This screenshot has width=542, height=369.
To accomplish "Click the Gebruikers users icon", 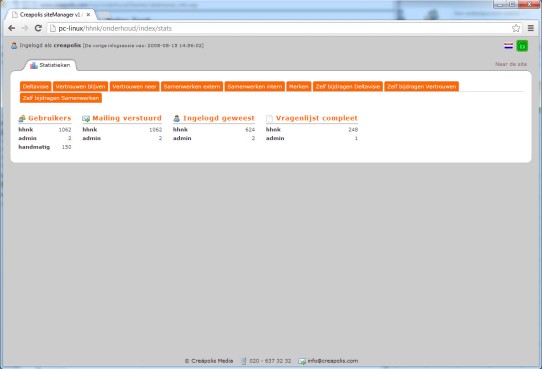I will pyautogui.click(x=22, y=119).
